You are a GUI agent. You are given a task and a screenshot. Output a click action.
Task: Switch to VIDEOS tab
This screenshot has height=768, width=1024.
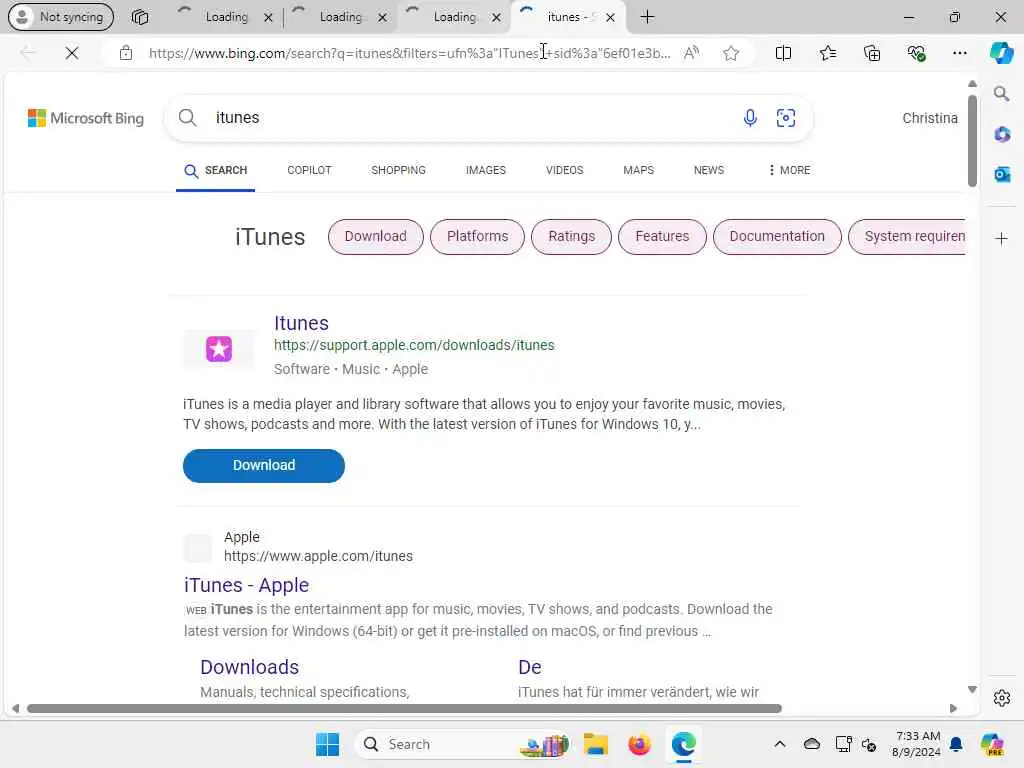[565, 170]
